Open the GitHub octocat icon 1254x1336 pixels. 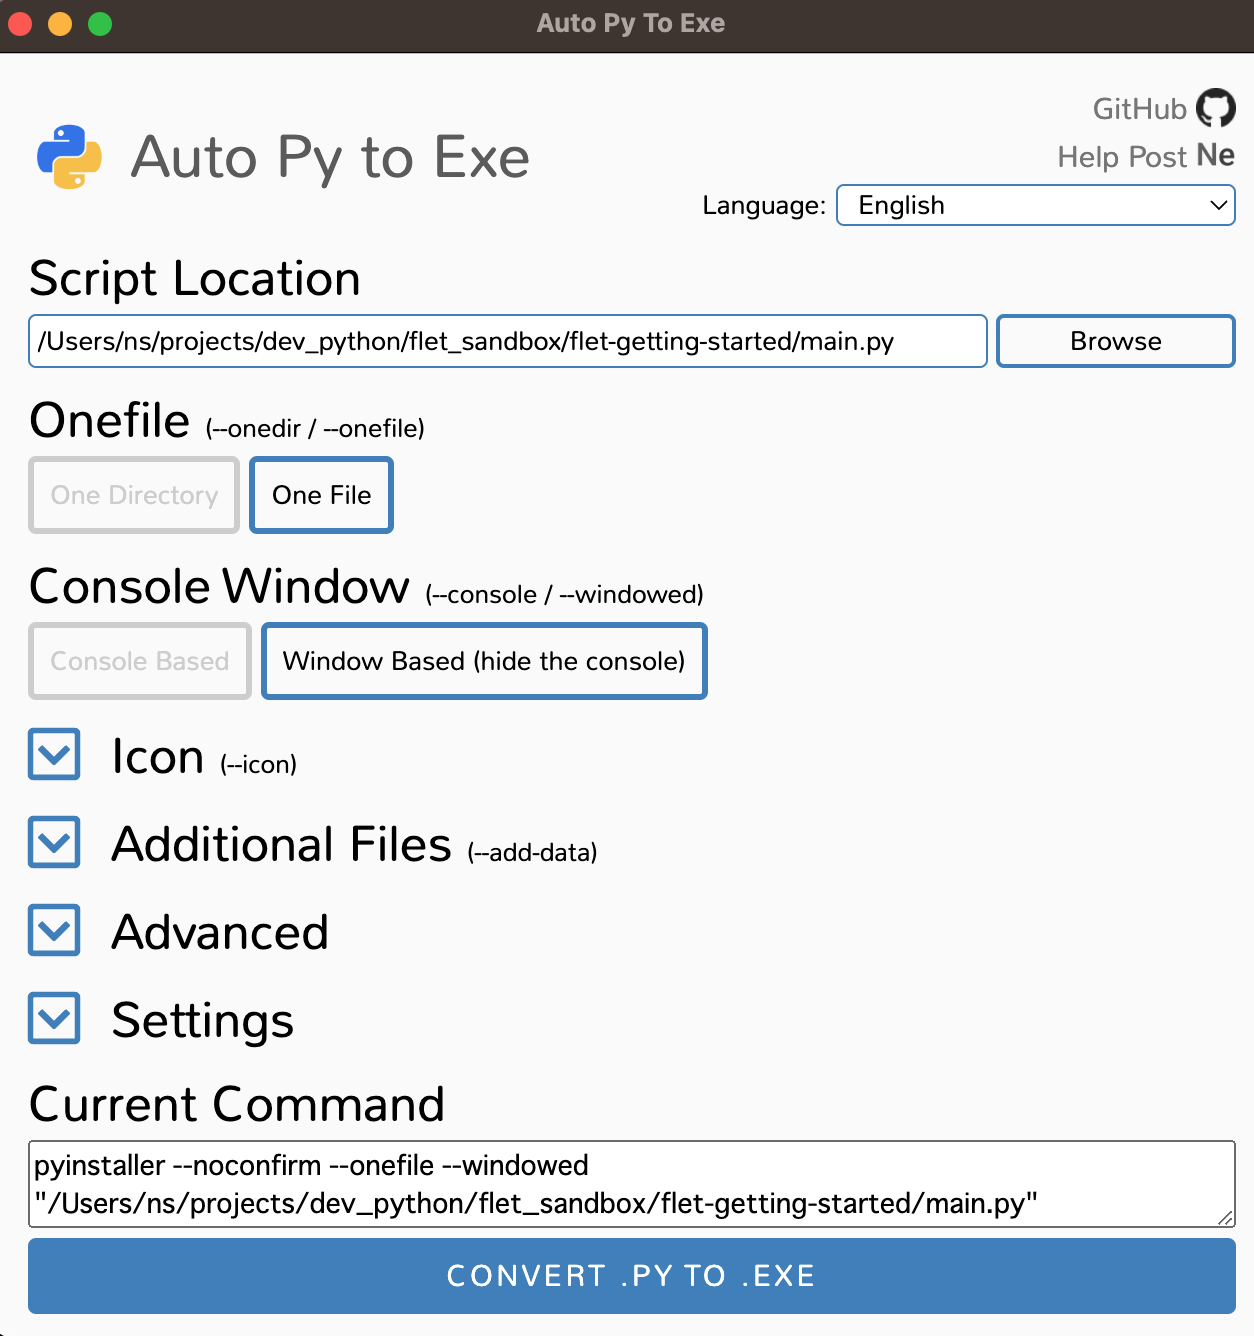click(1216, 108)
